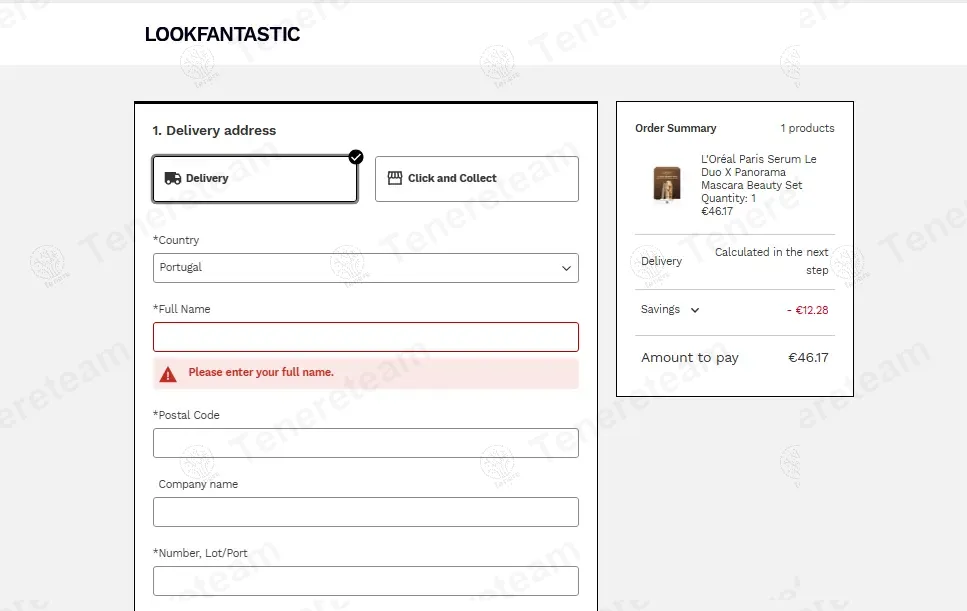Click 'Calculated in the next step' text

pos(772,261)
